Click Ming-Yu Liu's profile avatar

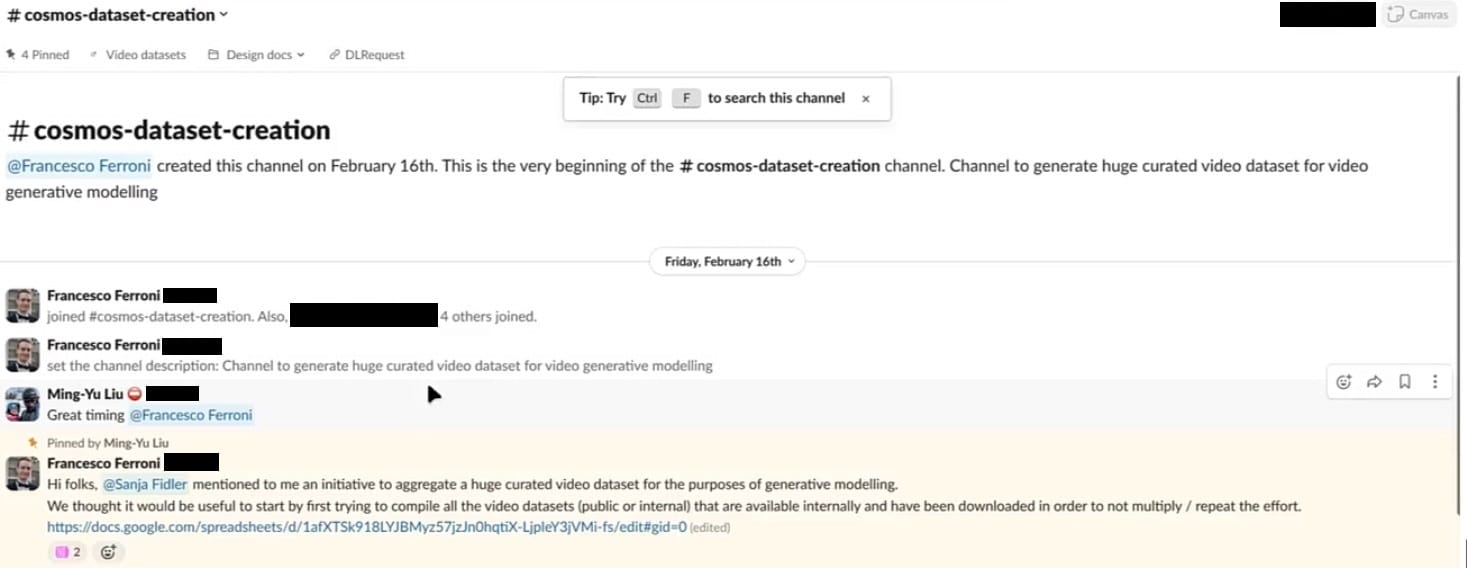(22, 404)
